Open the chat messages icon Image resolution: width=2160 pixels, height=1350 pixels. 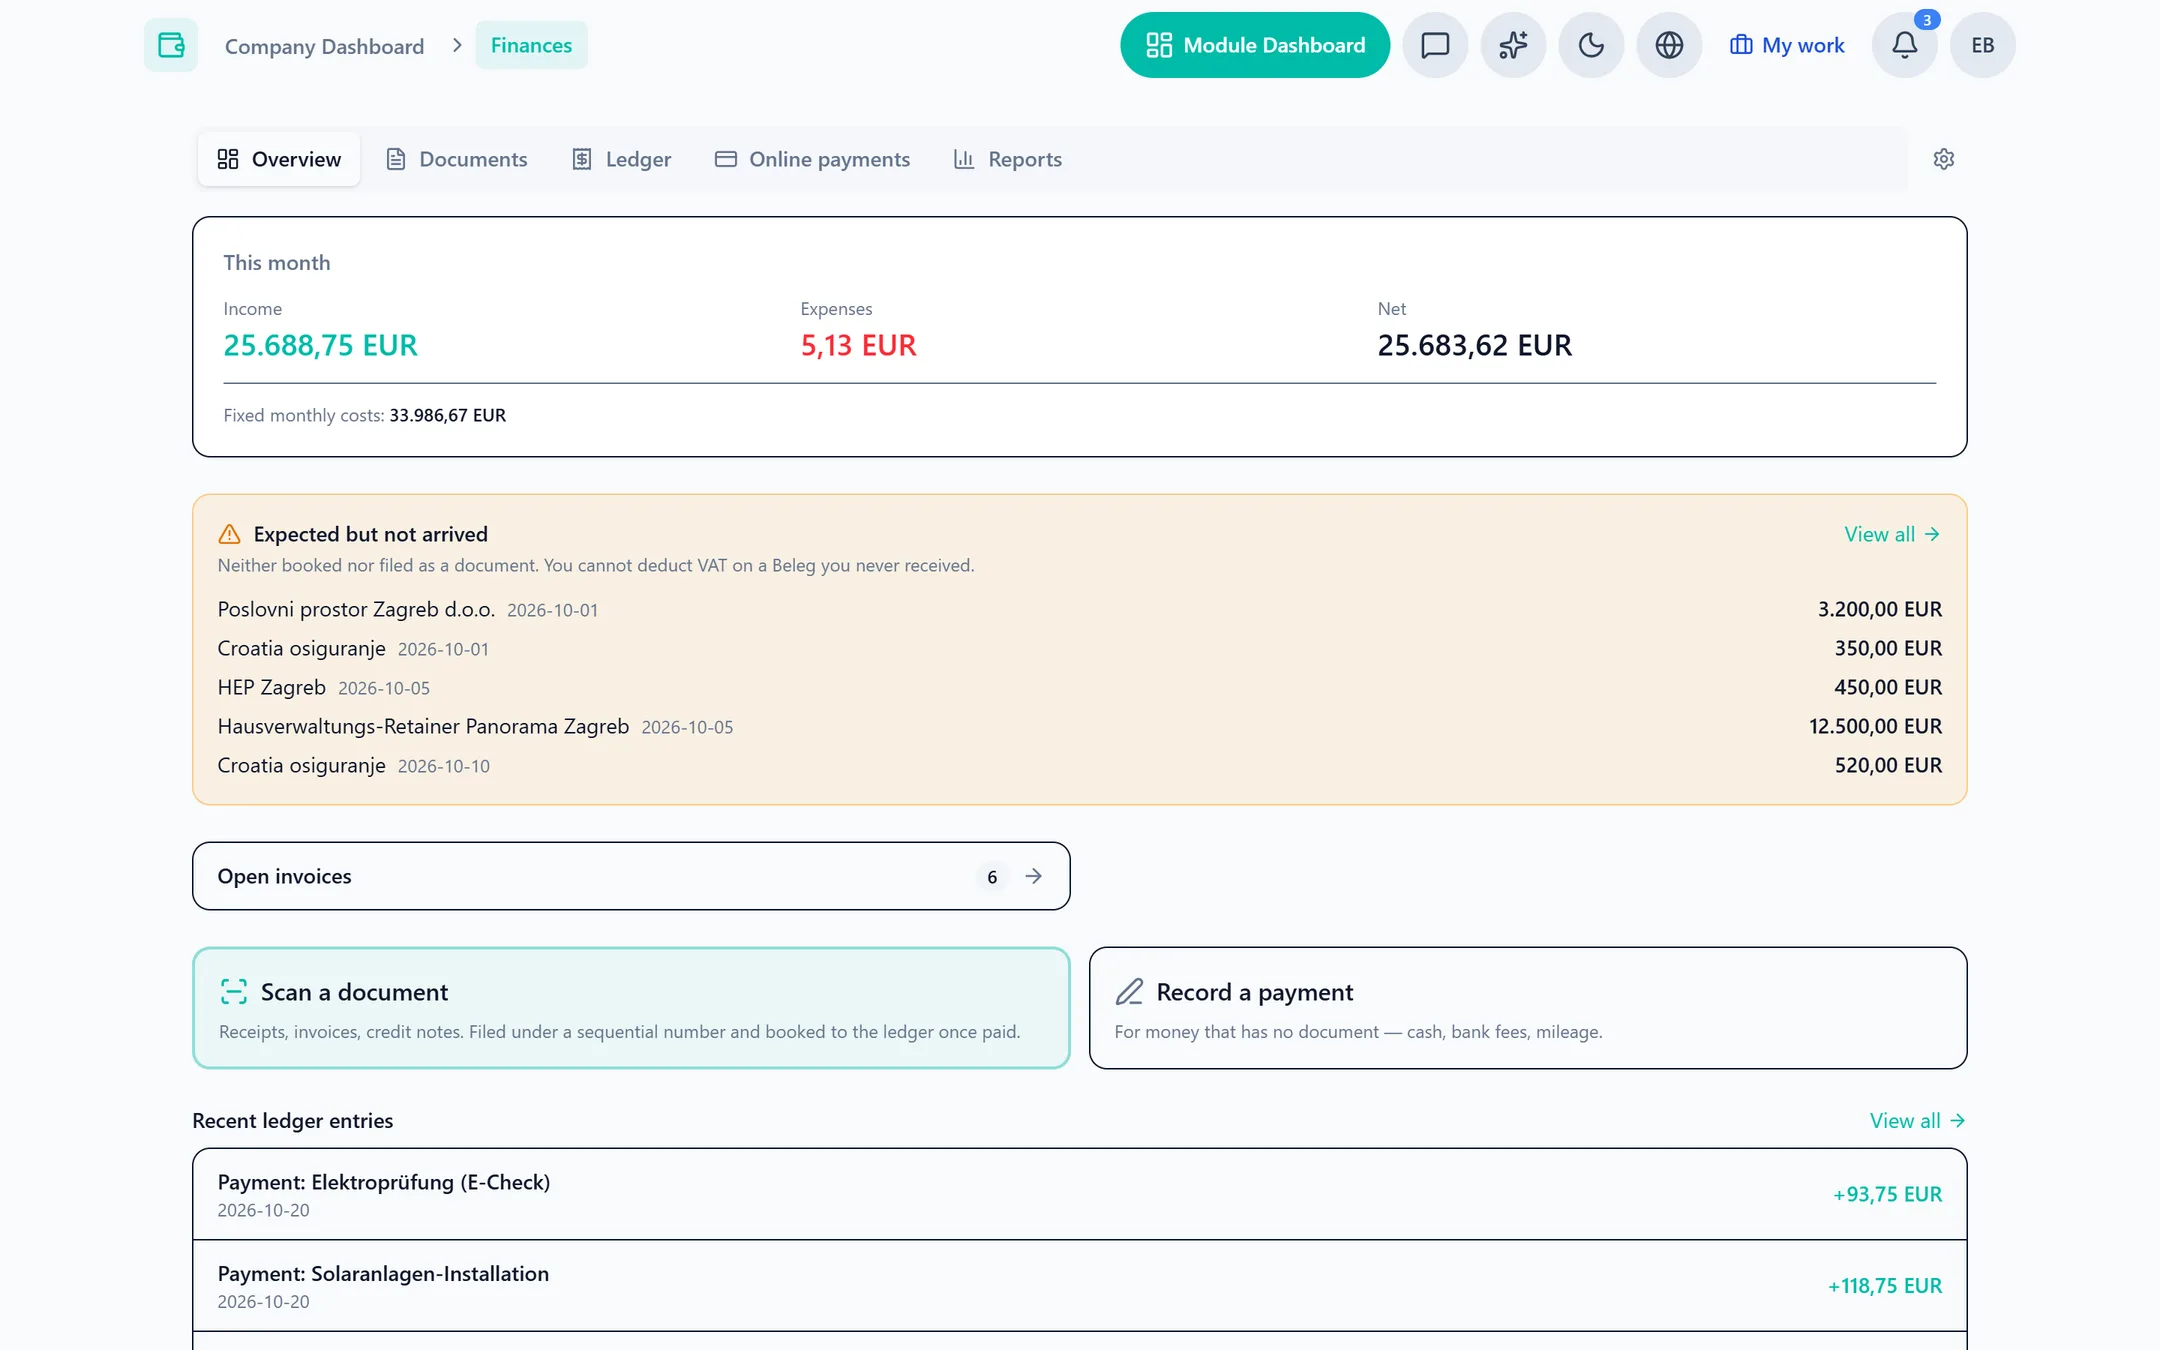pyautogui.click(x=1435, y=45)
